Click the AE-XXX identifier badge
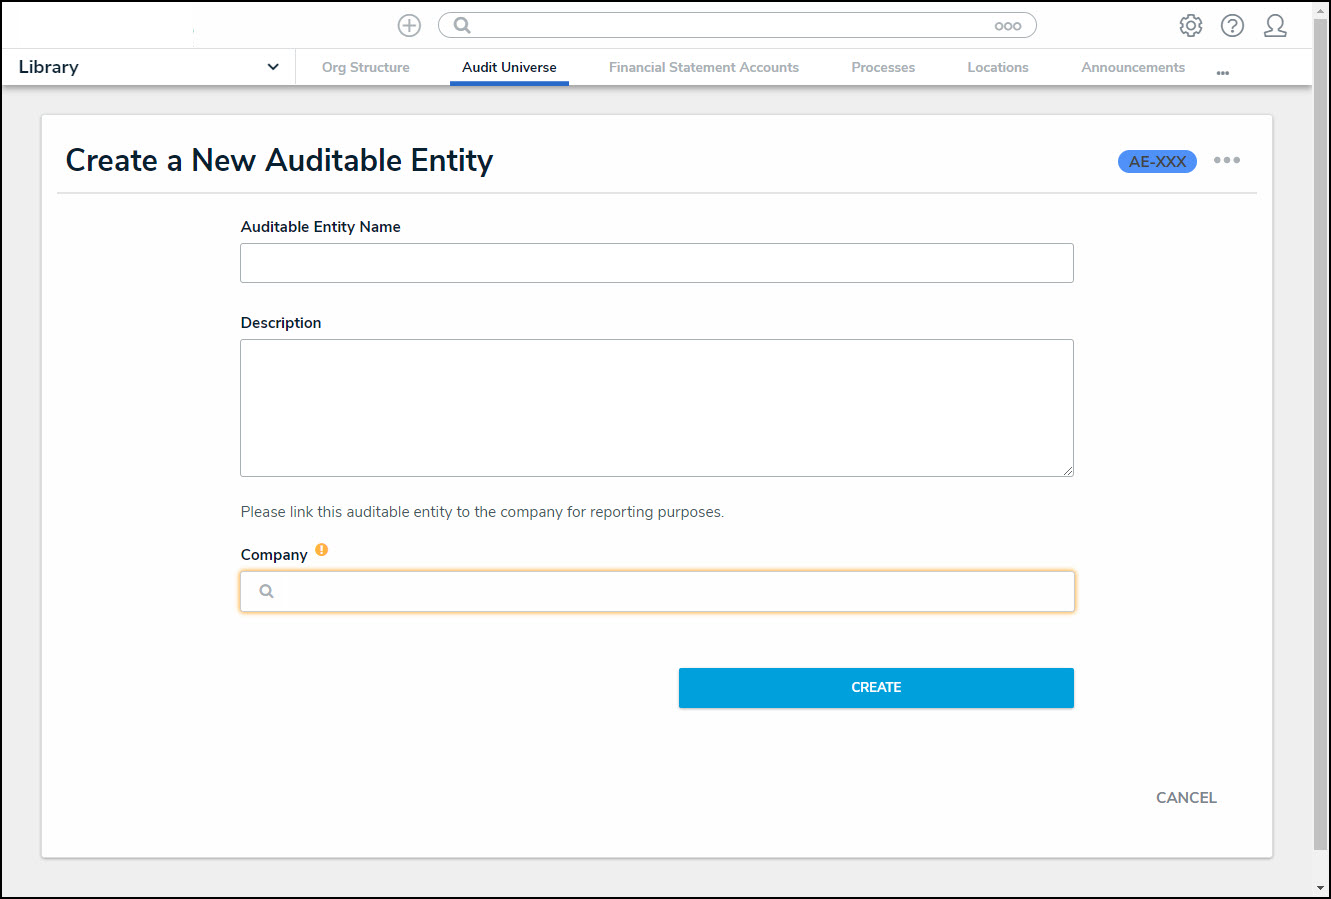Viewport: 1331px width, 899px height. [1157, 161]
